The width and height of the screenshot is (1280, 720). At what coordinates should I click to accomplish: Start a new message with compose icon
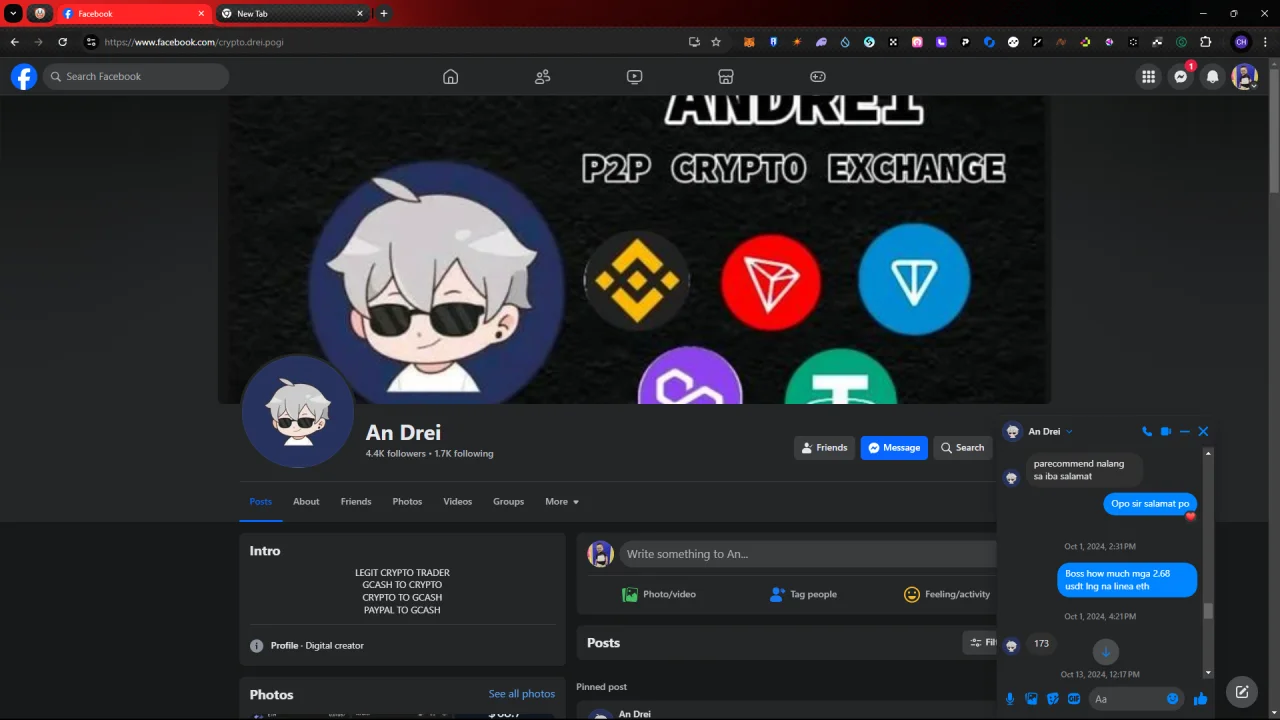click(x=1242, y=692)
